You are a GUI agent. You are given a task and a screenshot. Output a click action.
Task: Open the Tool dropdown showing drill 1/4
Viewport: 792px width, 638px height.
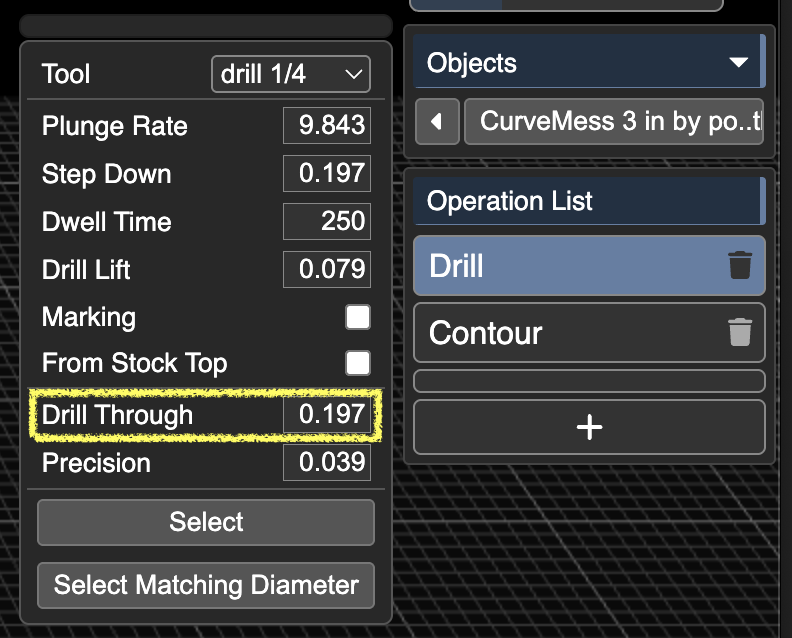pyautogui.click(x=290, y=74)
